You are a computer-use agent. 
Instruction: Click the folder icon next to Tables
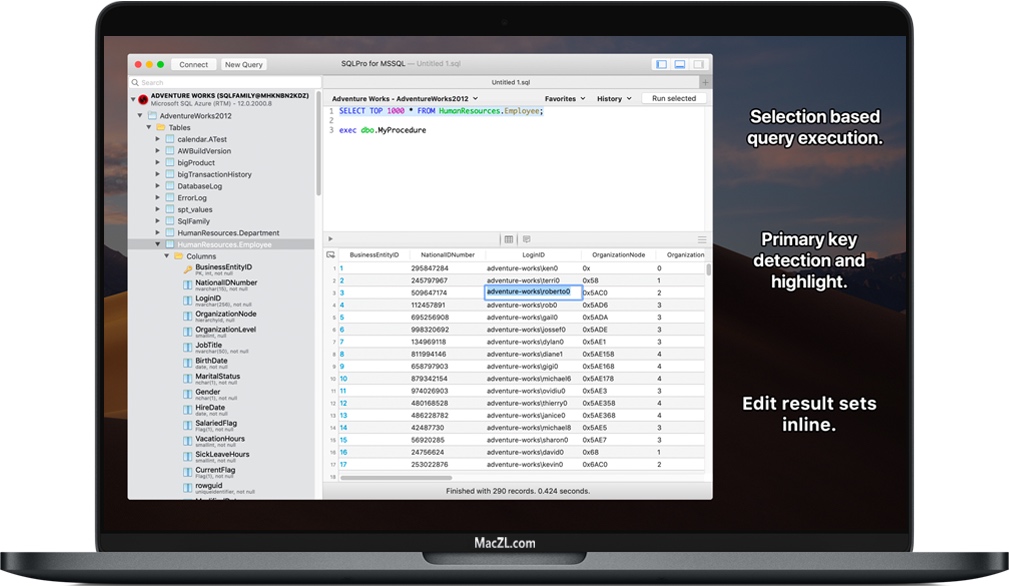(162, 128)
